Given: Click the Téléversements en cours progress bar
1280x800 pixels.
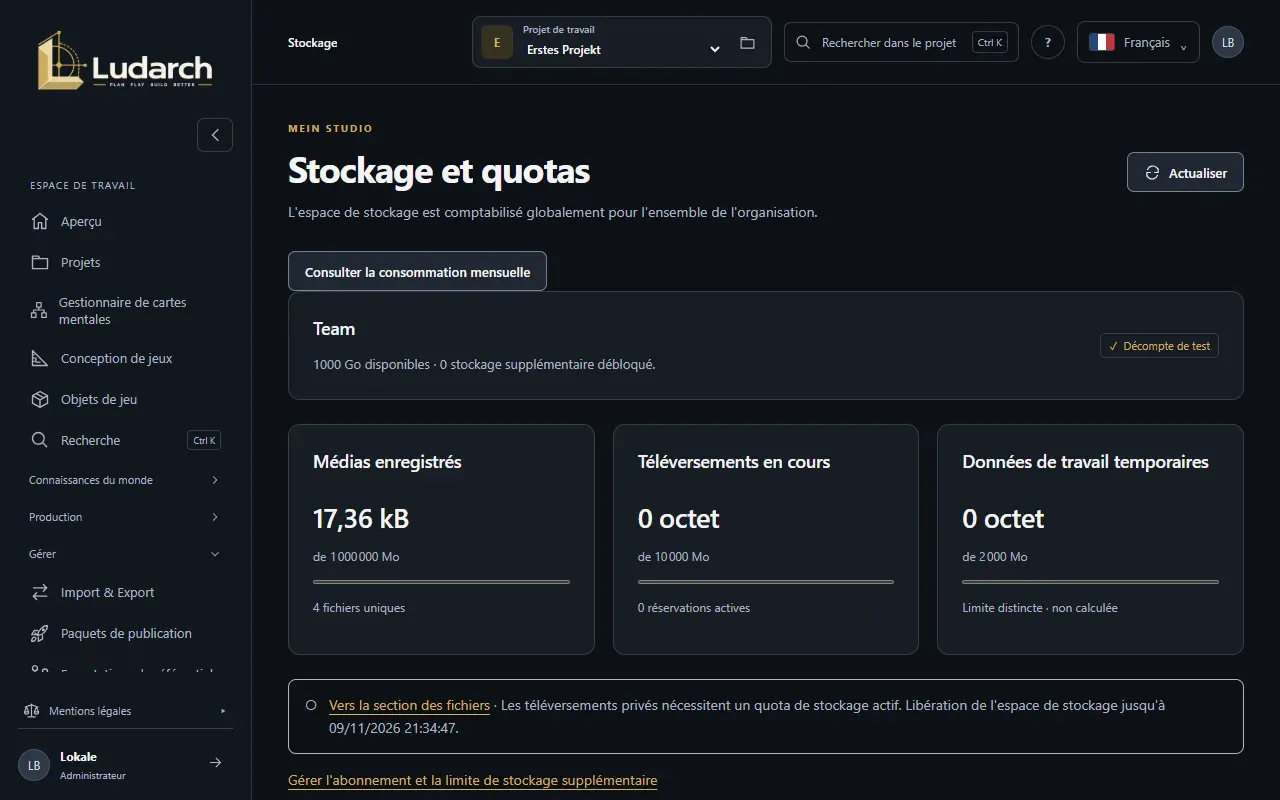Looking at the screenshot, I should tap(766, 582).
